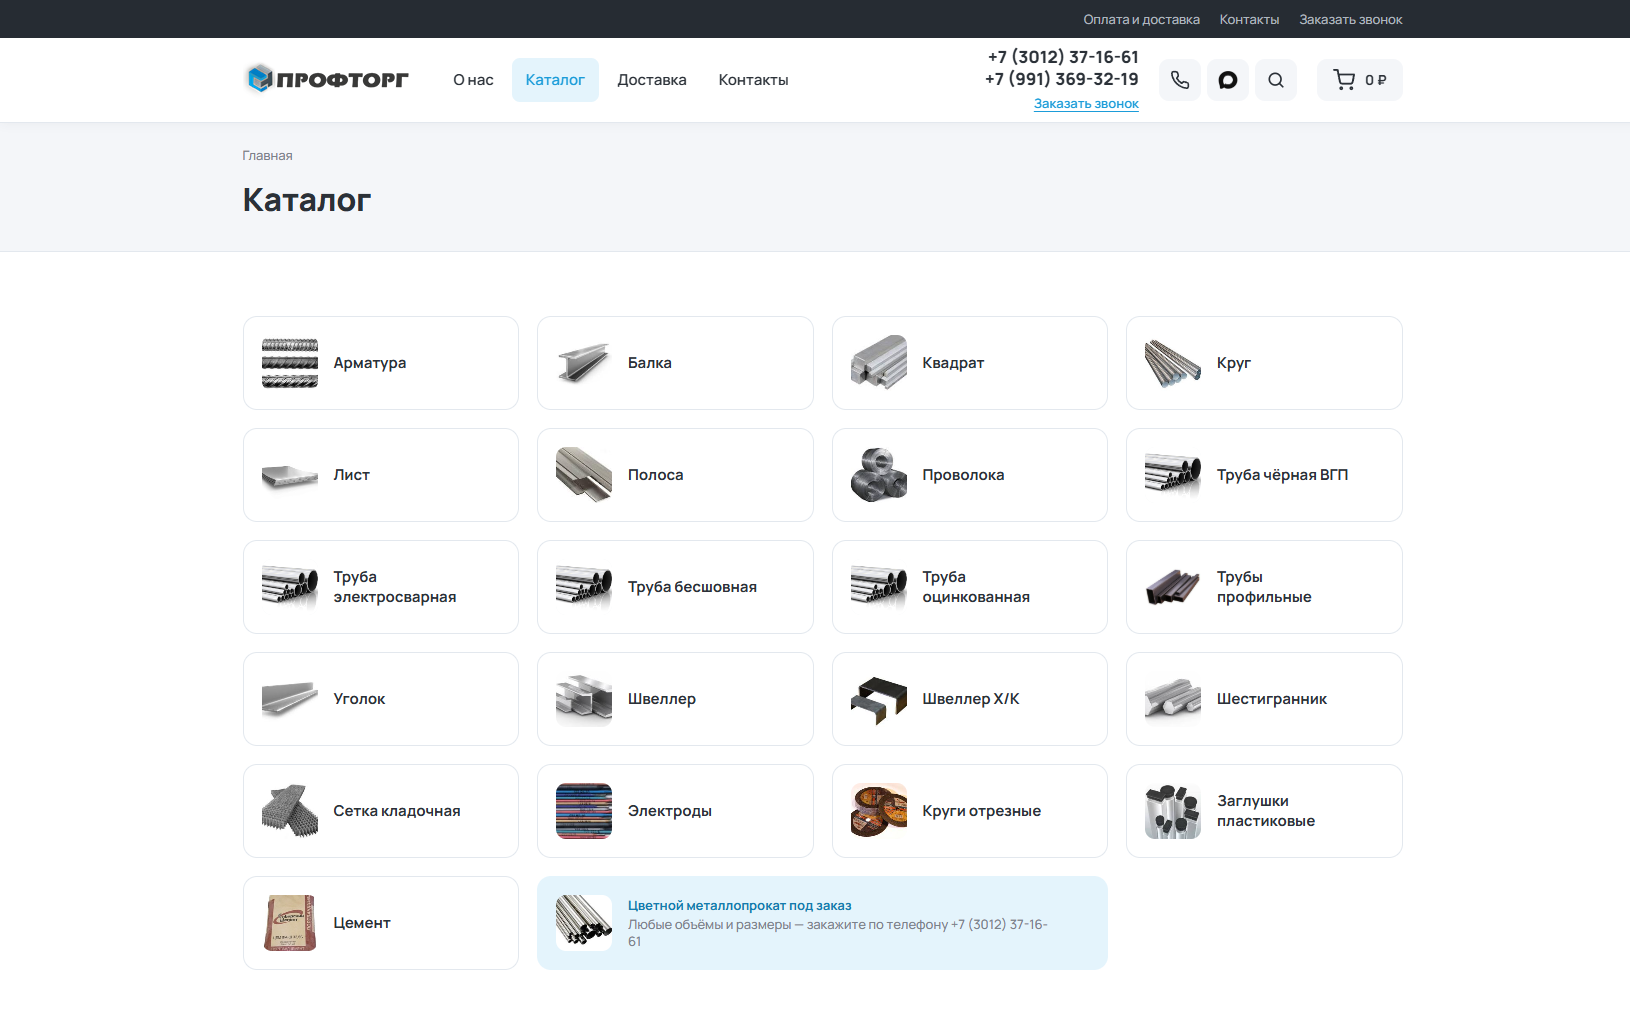This screenshot has width=1630, height=1028.
Task: Click the Арматура rebar thumbnail
Action: pos(290,363)
